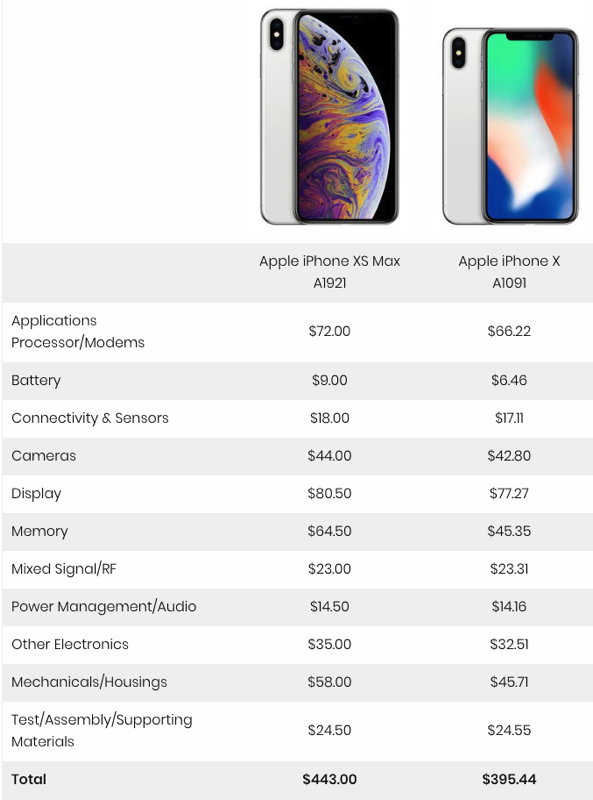Viewport: 593px width, 800px height.
Task: Select the $395.44 total value
Action: [509, 779]
